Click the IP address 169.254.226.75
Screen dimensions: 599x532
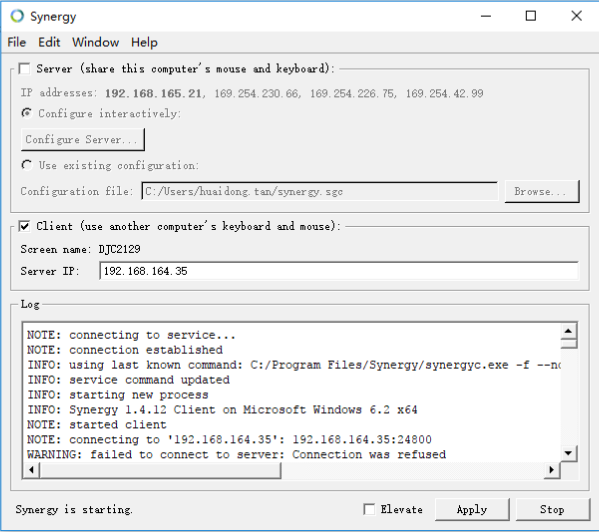pyautogui.click(x=352, y=94)
